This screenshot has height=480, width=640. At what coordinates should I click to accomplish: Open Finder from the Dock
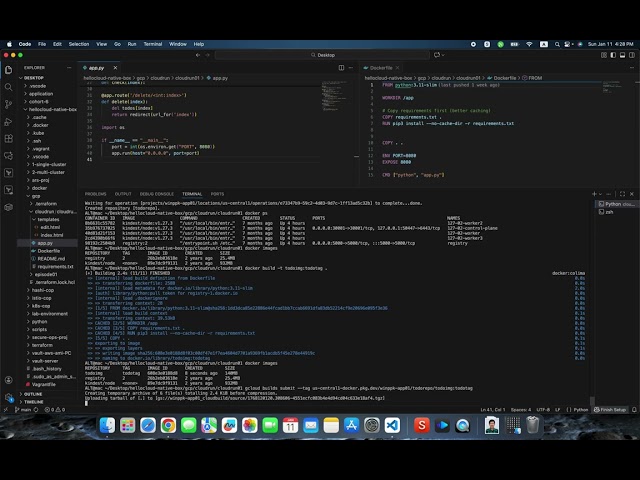107,425
